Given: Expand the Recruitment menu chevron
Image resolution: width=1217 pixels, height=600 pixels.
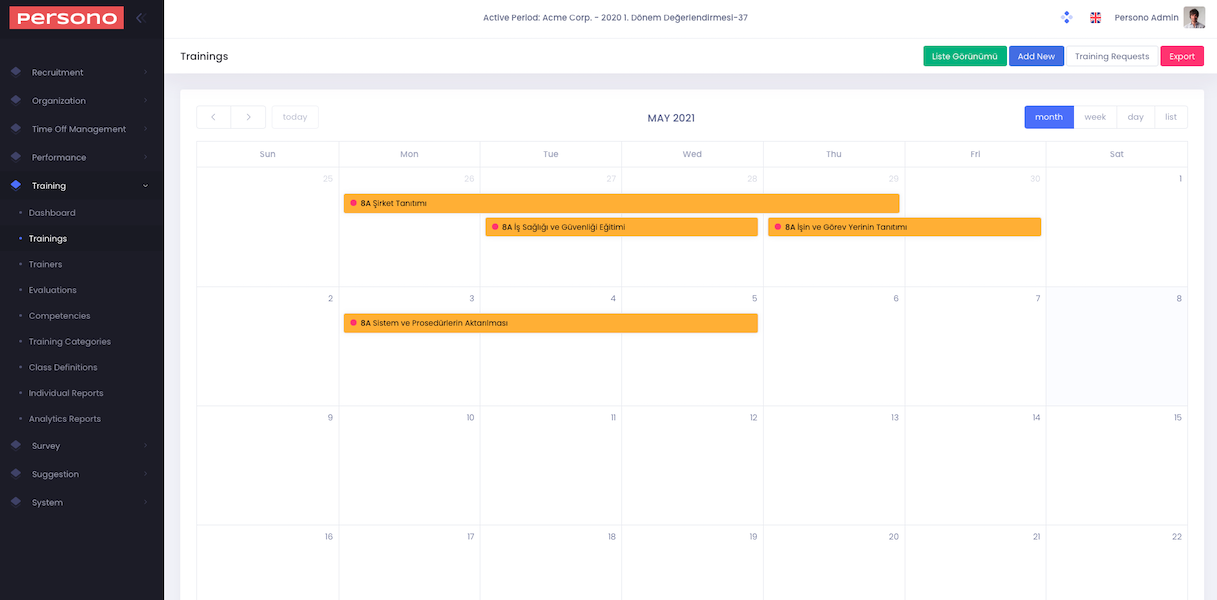Looking at the screenshot, I should [x=145, y=72].
